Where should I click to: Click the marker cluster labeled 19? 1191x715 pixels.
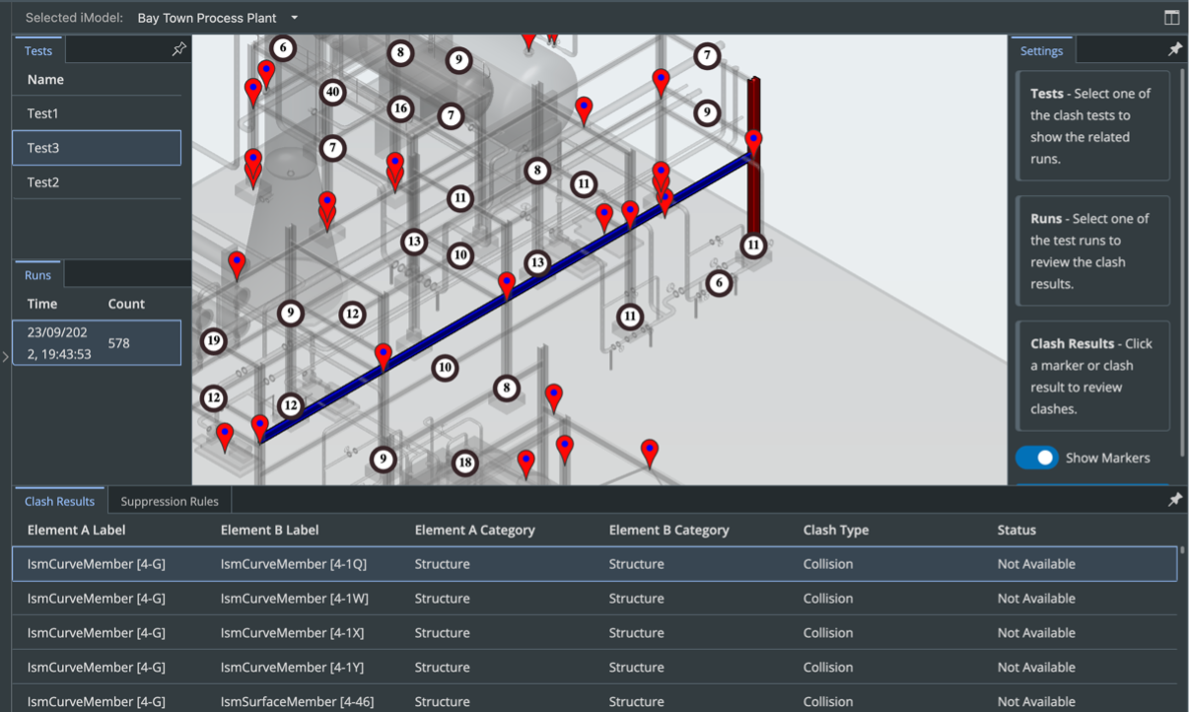[212, 341]
